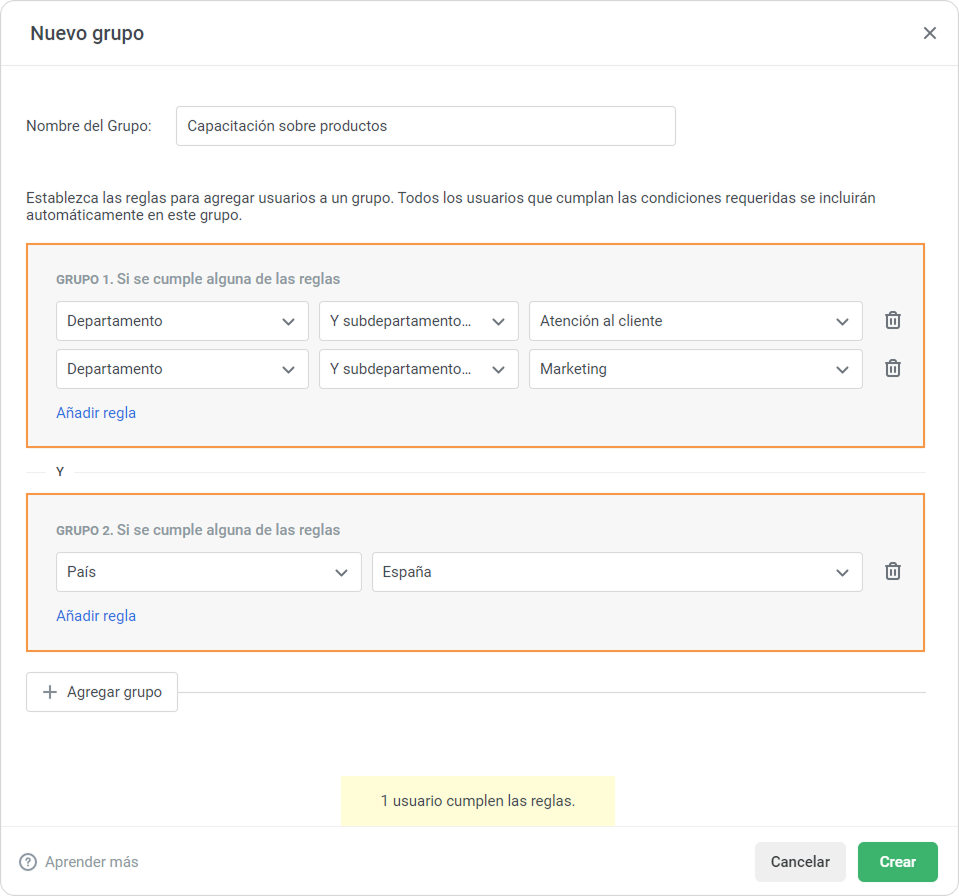Open the País field dropdown
Image resolution: width=959 pixels, height=896 pixels.
208,572
